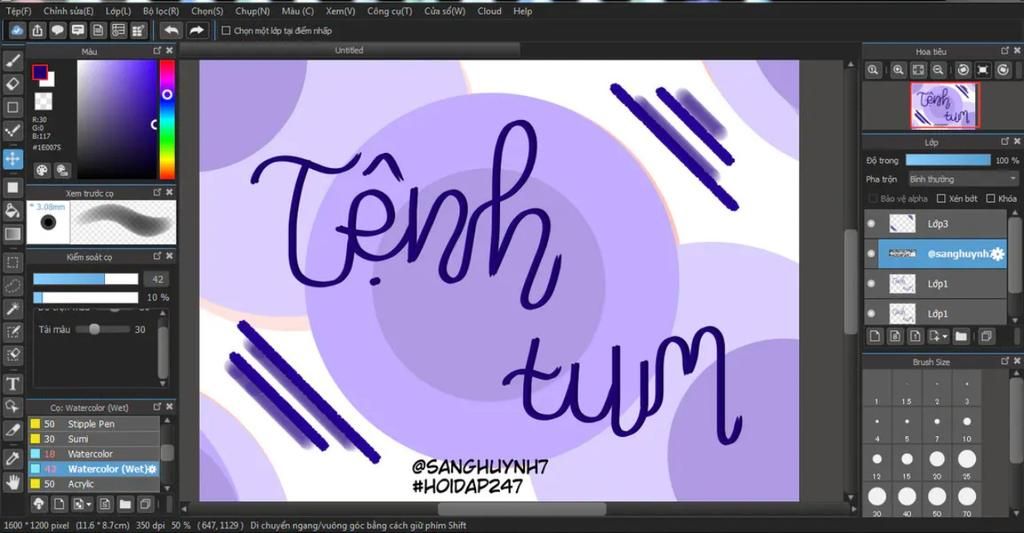
Task: Click the brush size value field 42
Action: click(x=157, y=279)
